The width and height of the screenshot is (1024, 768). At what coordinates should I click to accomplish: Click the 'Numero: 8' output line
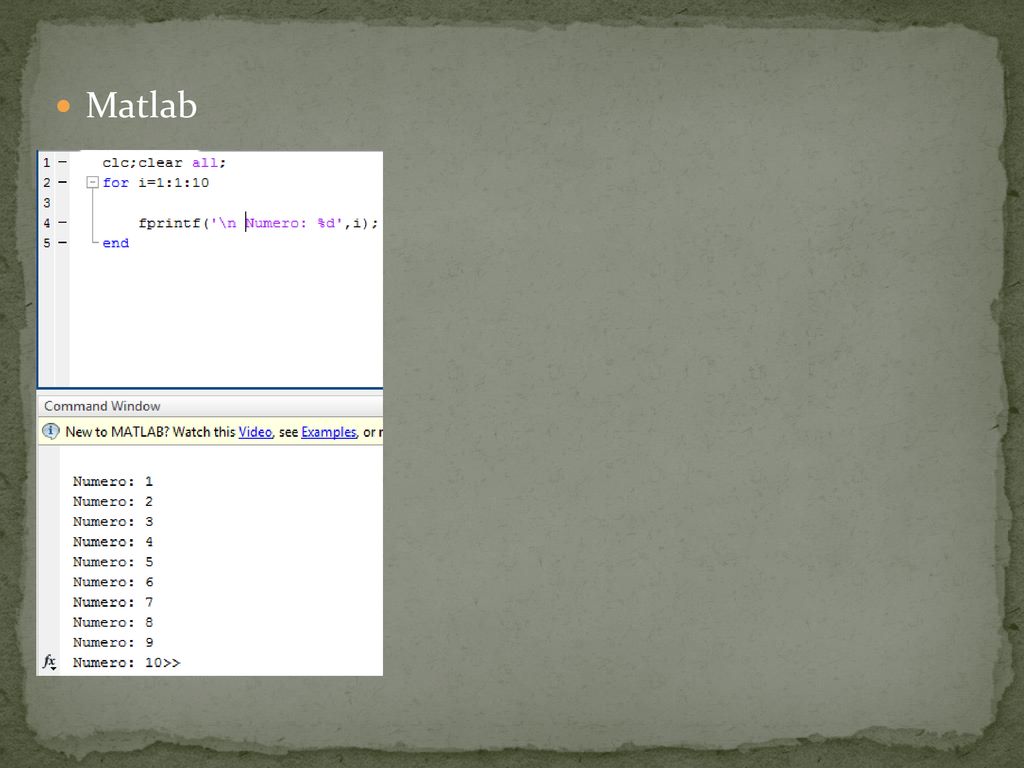[113, 622]
